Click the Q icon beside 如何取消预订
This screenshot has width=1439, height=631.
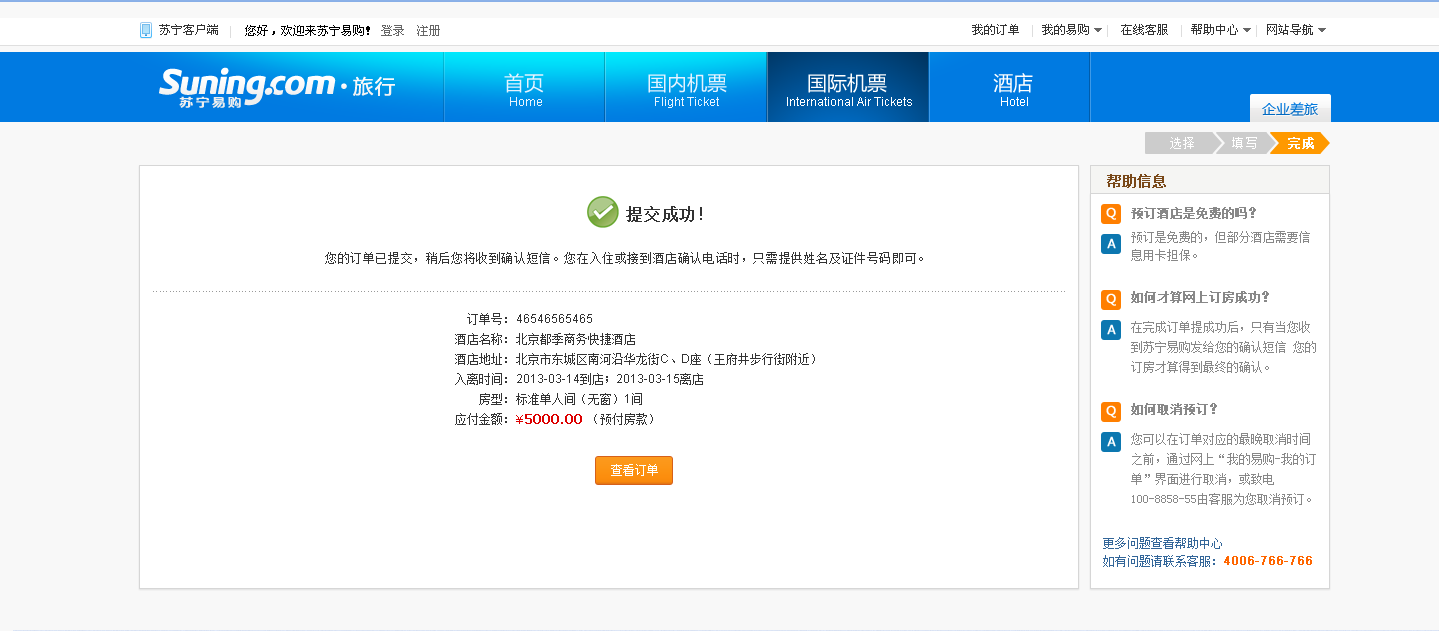[x=1110, y=411]
